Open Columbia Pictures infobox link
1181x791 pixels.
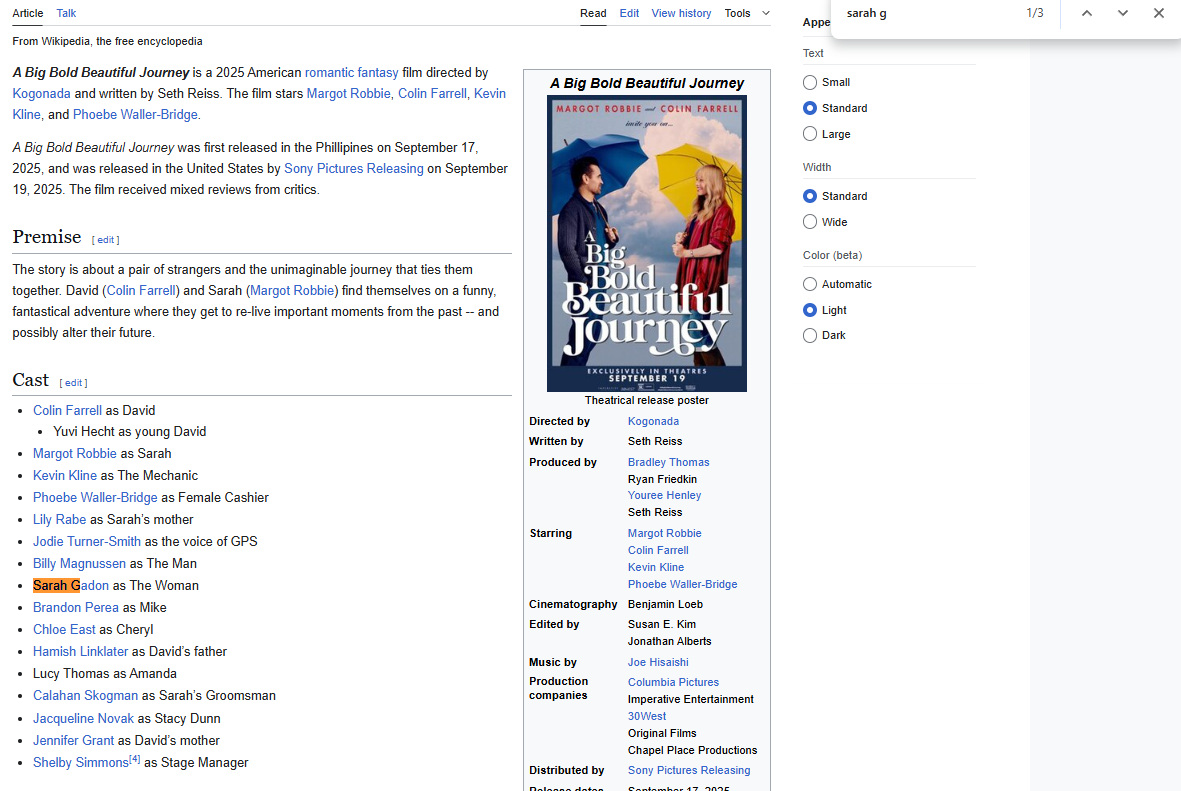point(673,682)
